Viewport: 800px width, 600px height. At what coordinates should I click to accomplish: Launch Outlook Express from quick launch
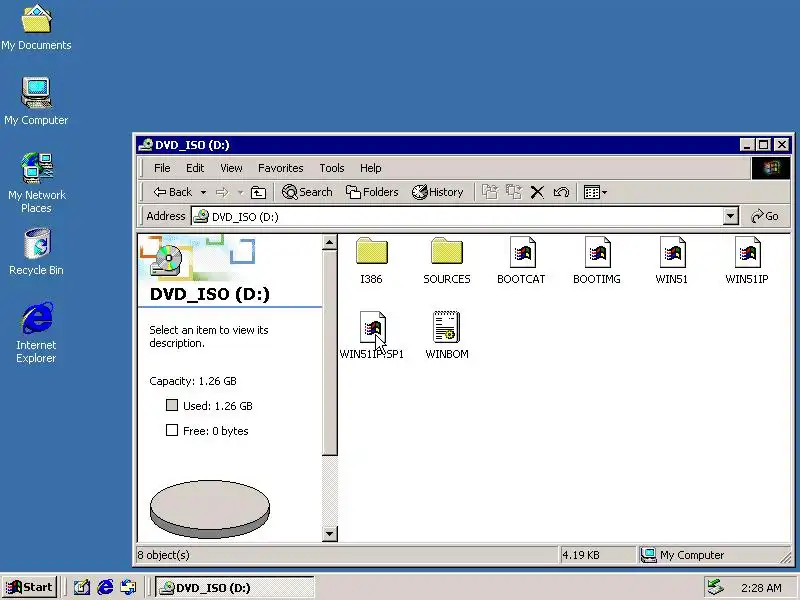[x=128, y=587]
